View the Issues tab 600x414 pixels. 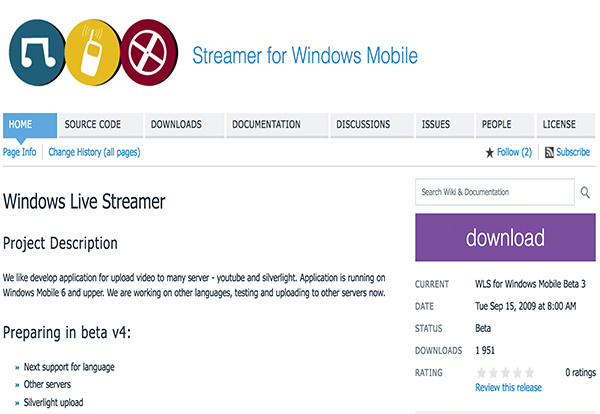tap(445, 125)
